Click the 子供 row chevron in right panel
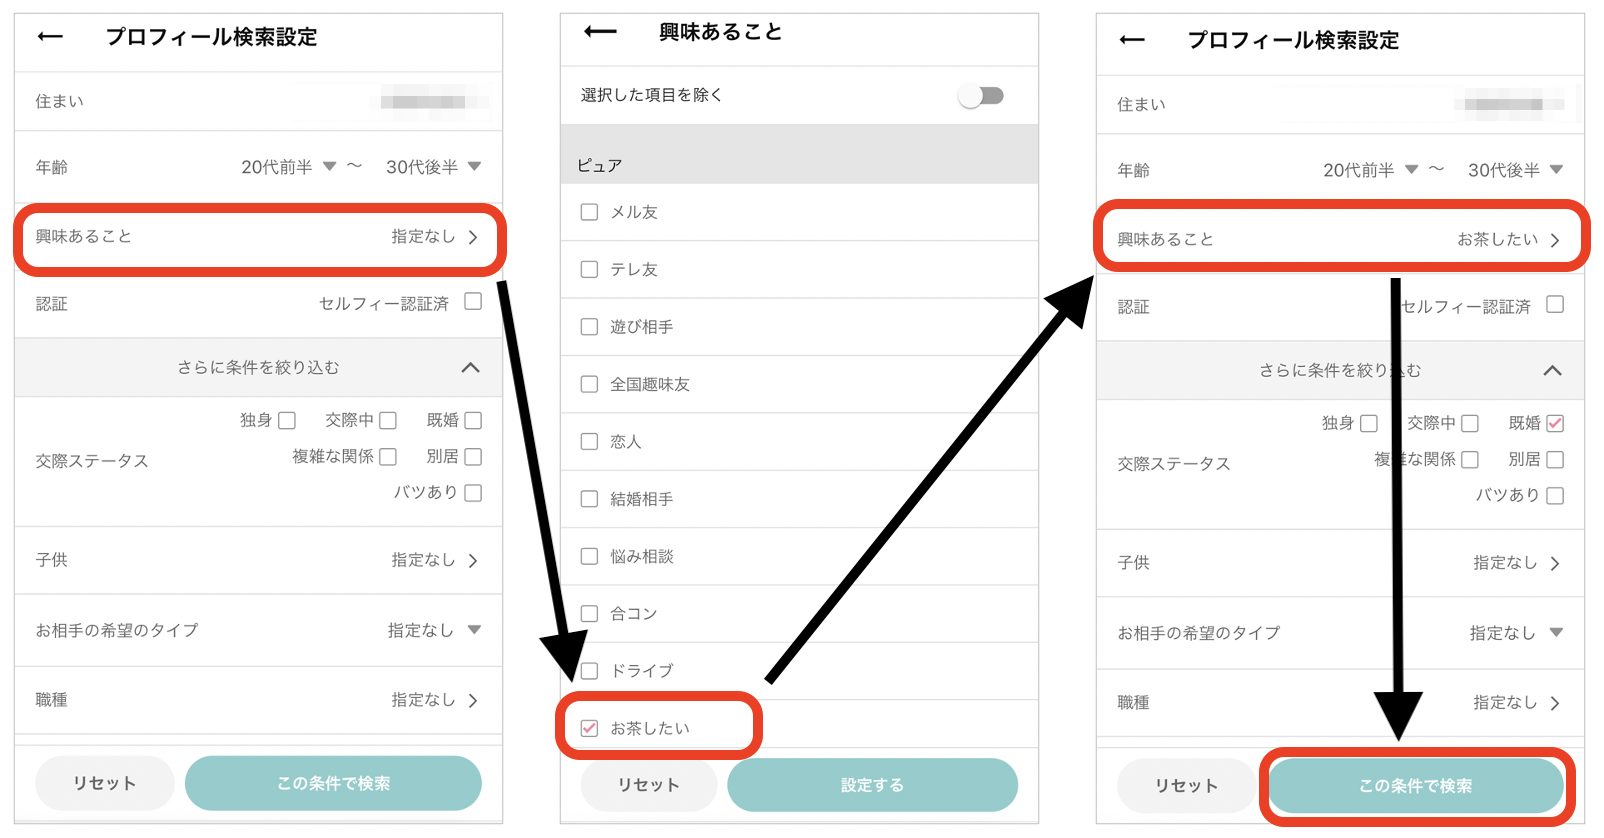This screenshot has width=1604, height=838. [1554, 564]
